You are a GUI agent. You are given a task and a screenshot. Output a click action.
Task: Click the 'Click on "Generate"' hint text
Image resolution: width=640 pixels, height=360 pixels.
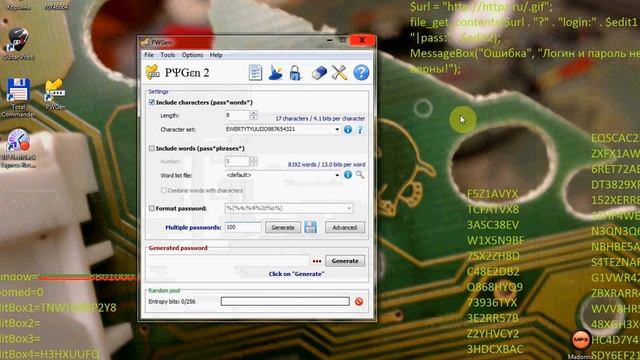coord(296,274)
